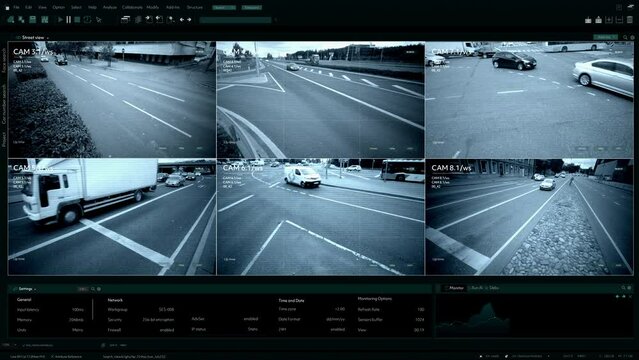
Task: Click the trash delete icon at top right
Action: tap(630, 20)
